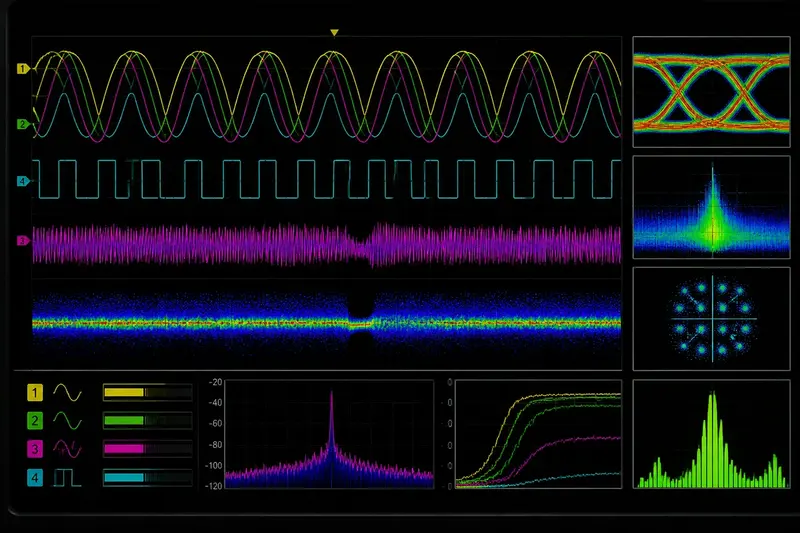The image size is (800, 533).
Task: Click the cyan square wave icon for channel 4
Action: tap(67, 478)
